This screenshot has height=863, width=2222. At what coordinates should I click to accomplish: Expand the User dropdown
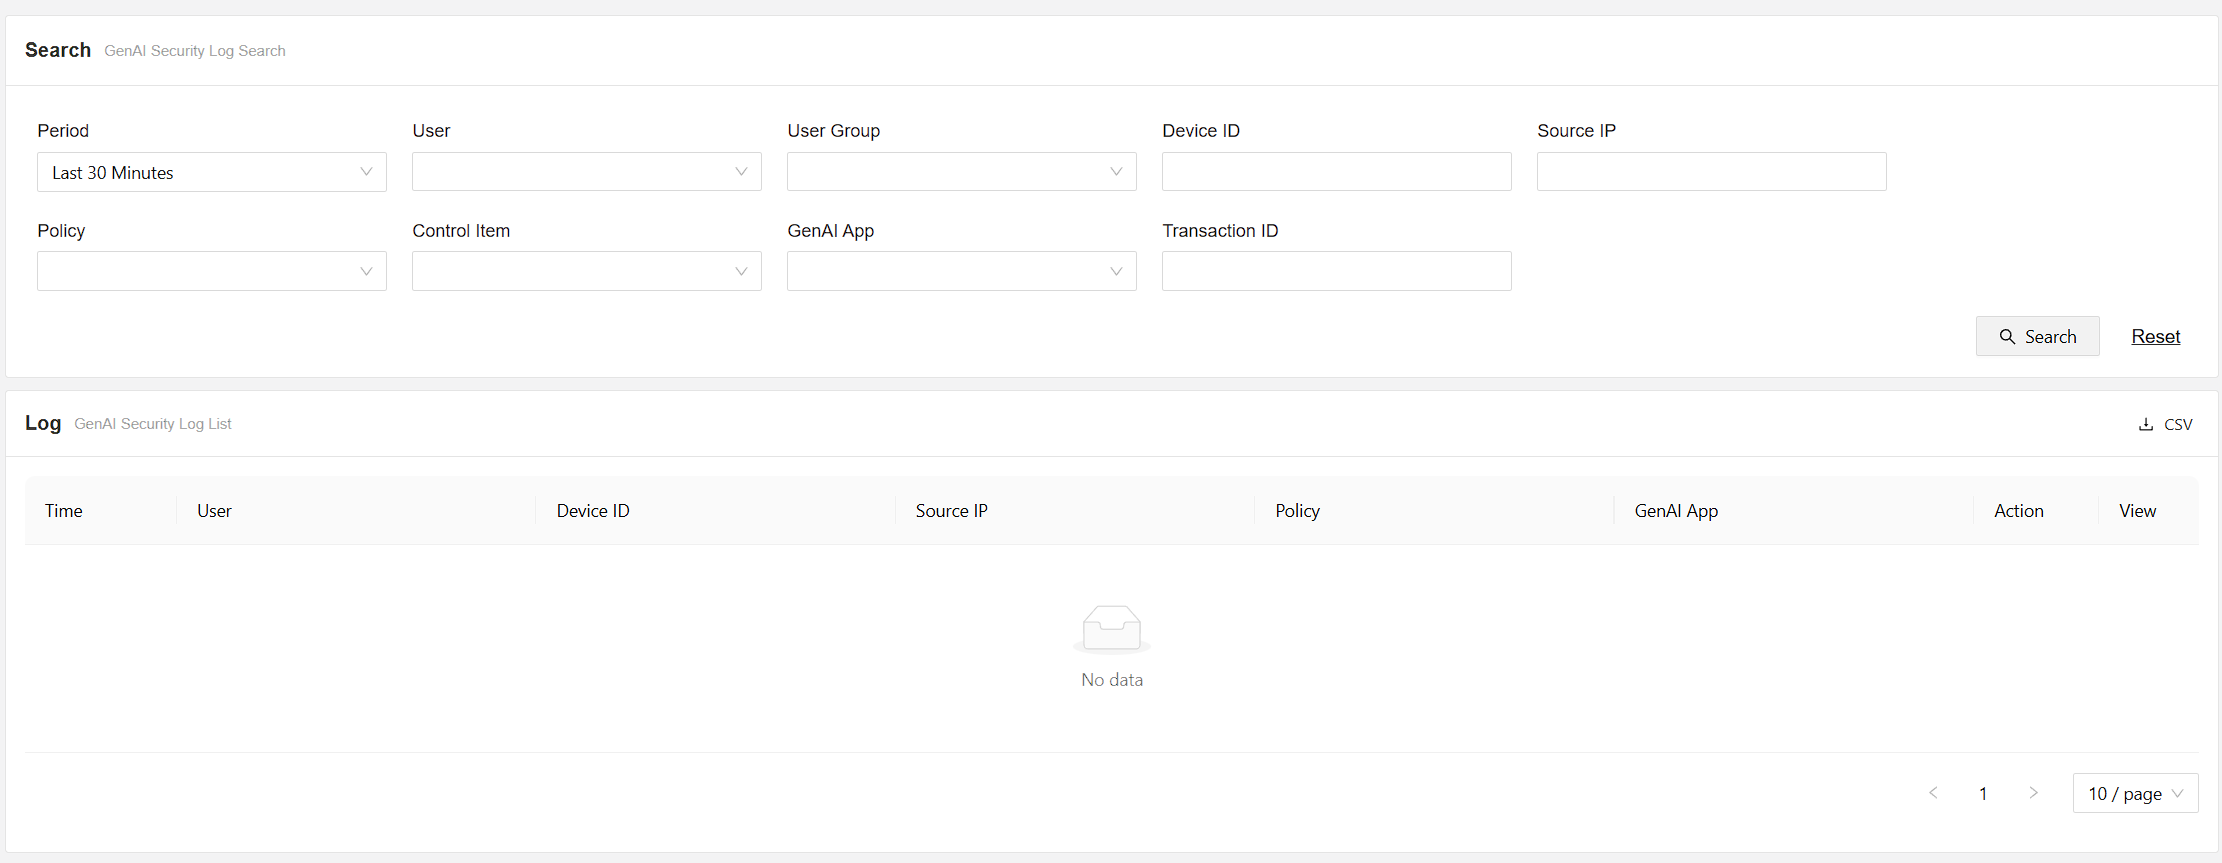[x=586, y=172]
